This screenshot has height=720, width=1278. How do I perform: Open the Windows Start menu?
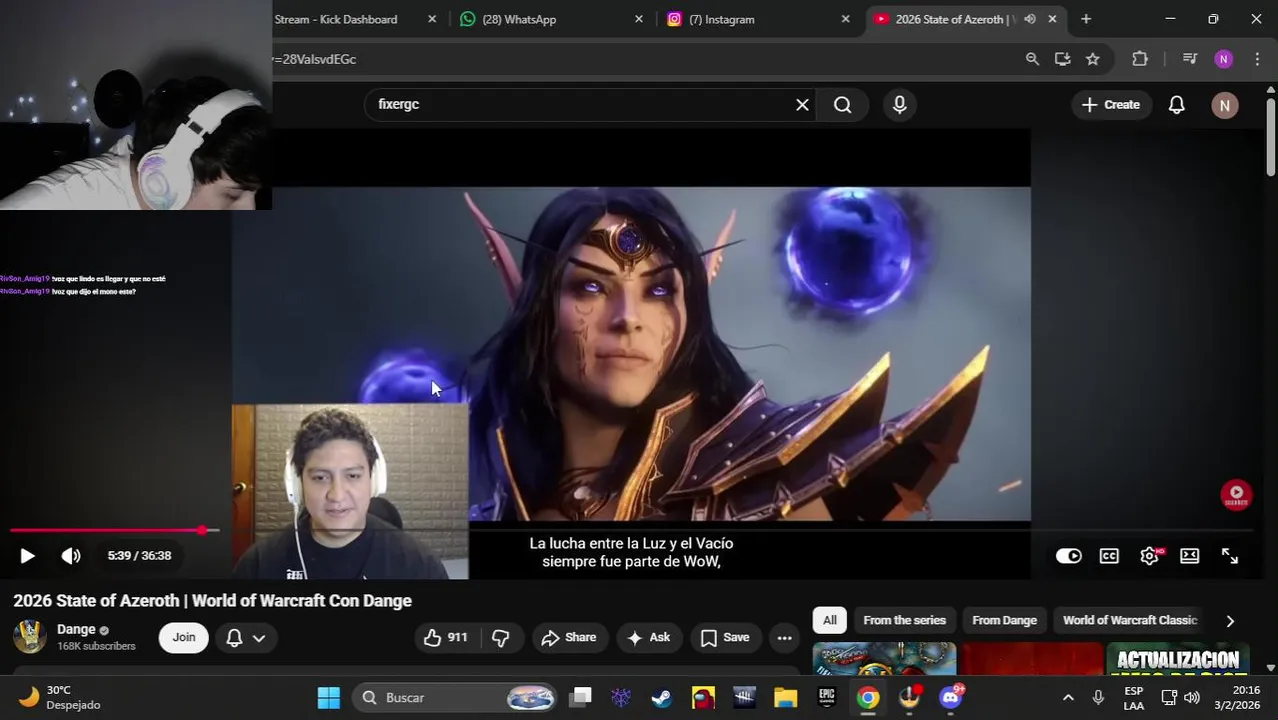click(329, 698)
